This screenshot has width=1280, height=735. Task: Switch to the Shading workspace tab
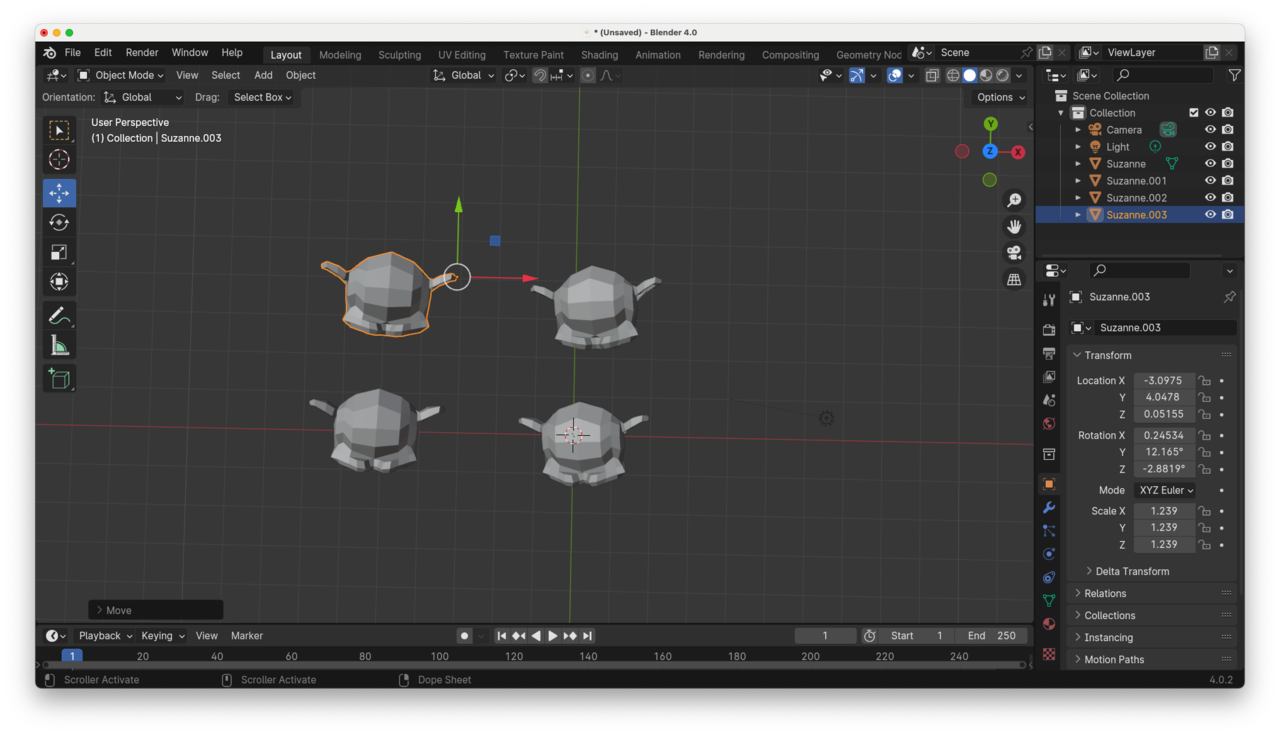599,55
